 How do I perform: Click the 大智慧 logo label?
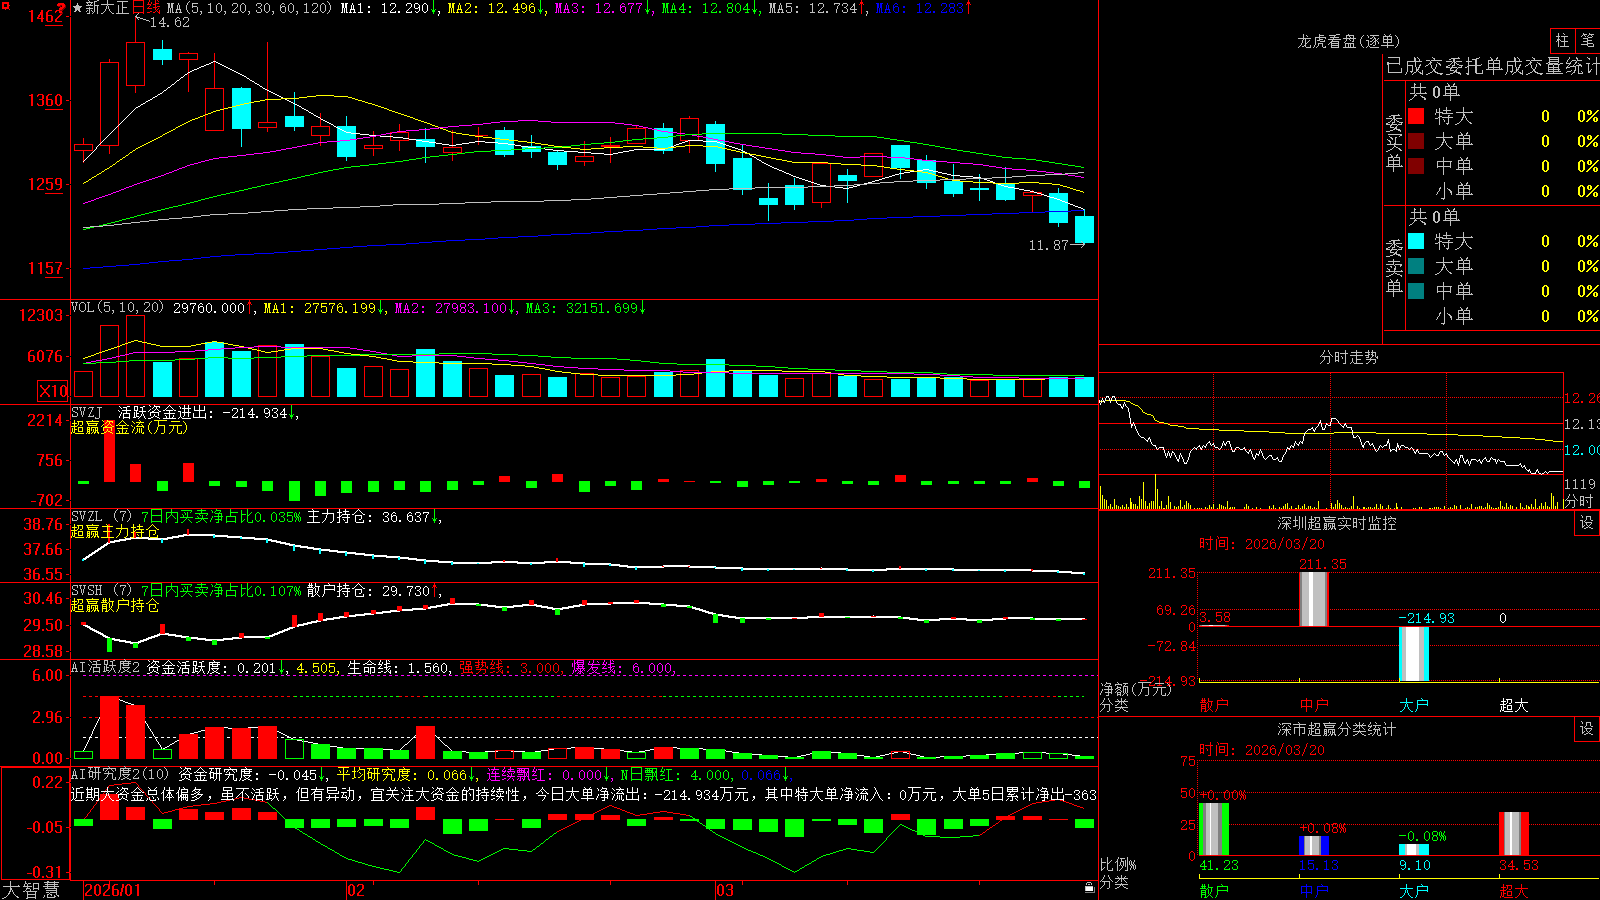(x=31, y=890)
